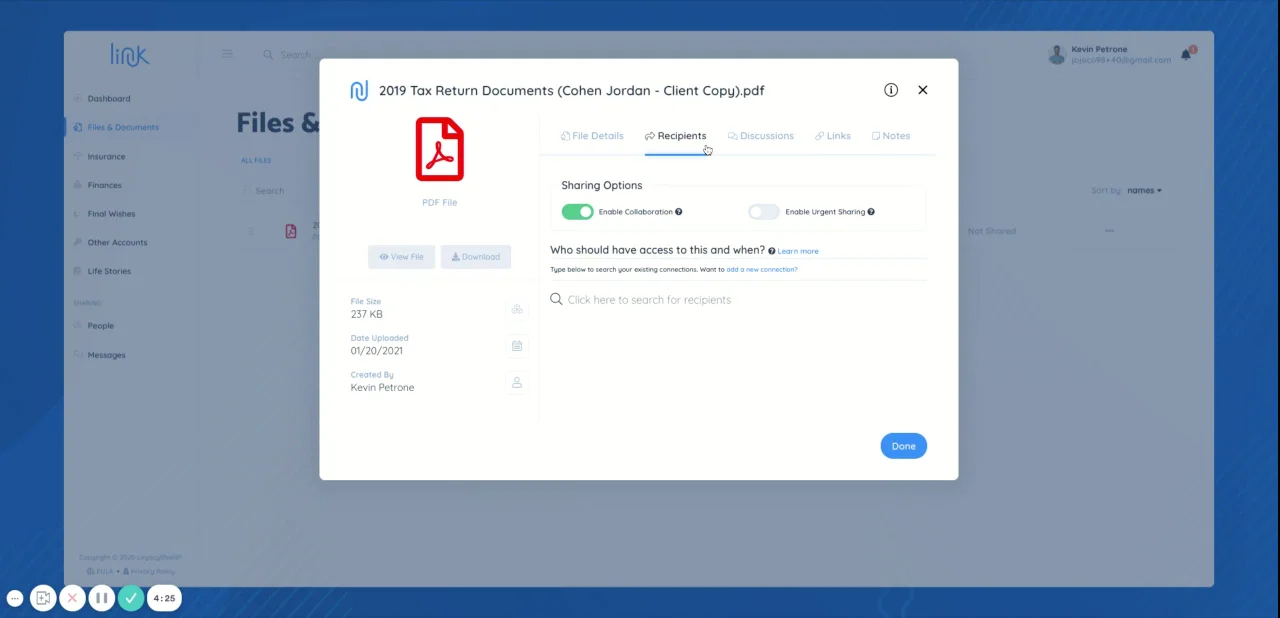The image size is (1280, 618).
Task: Open Messages in the sidebar
Action: [106, 355]
